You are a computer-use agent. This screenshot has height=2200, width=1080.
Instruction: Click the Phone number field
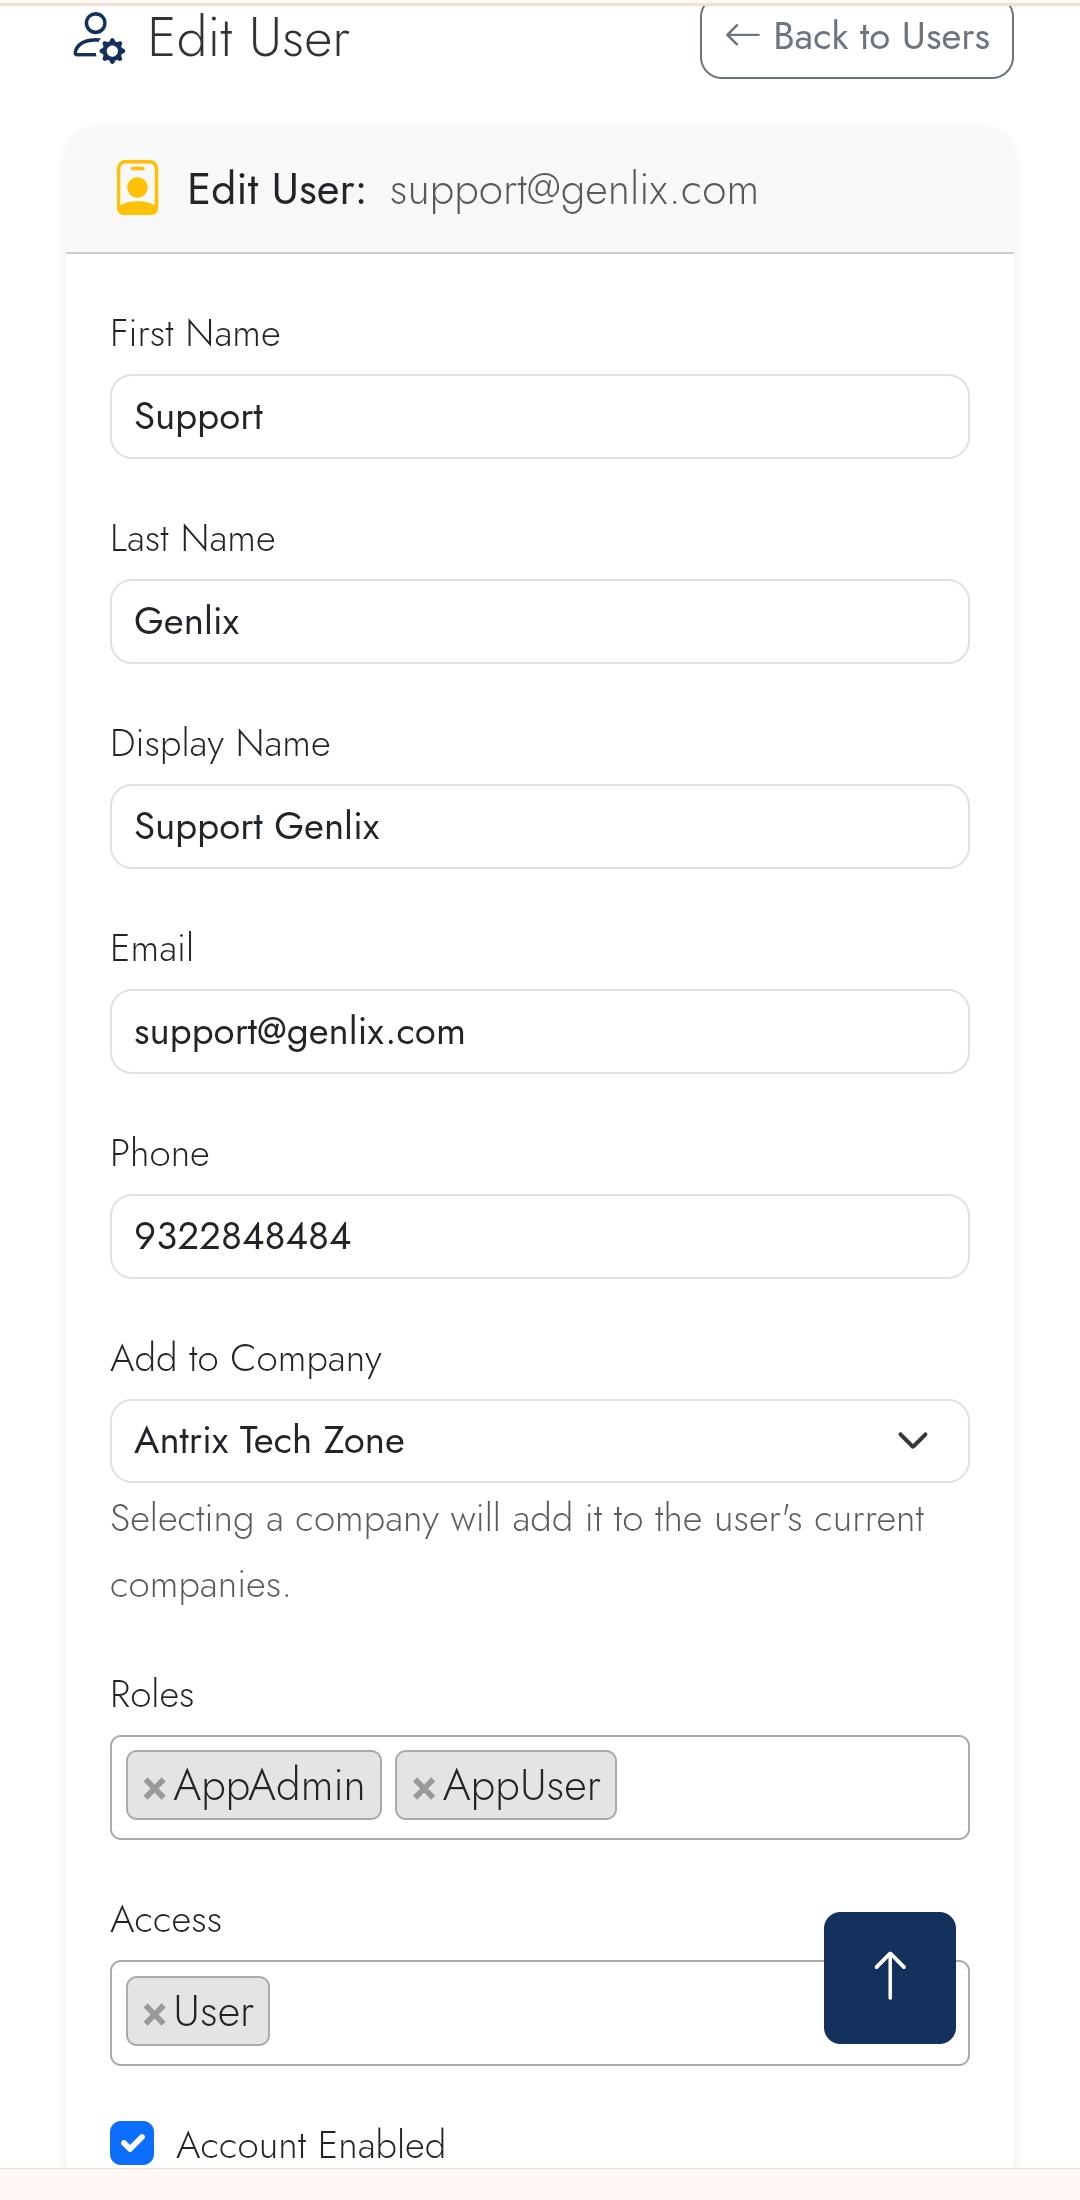click(x=540, y=1237)
